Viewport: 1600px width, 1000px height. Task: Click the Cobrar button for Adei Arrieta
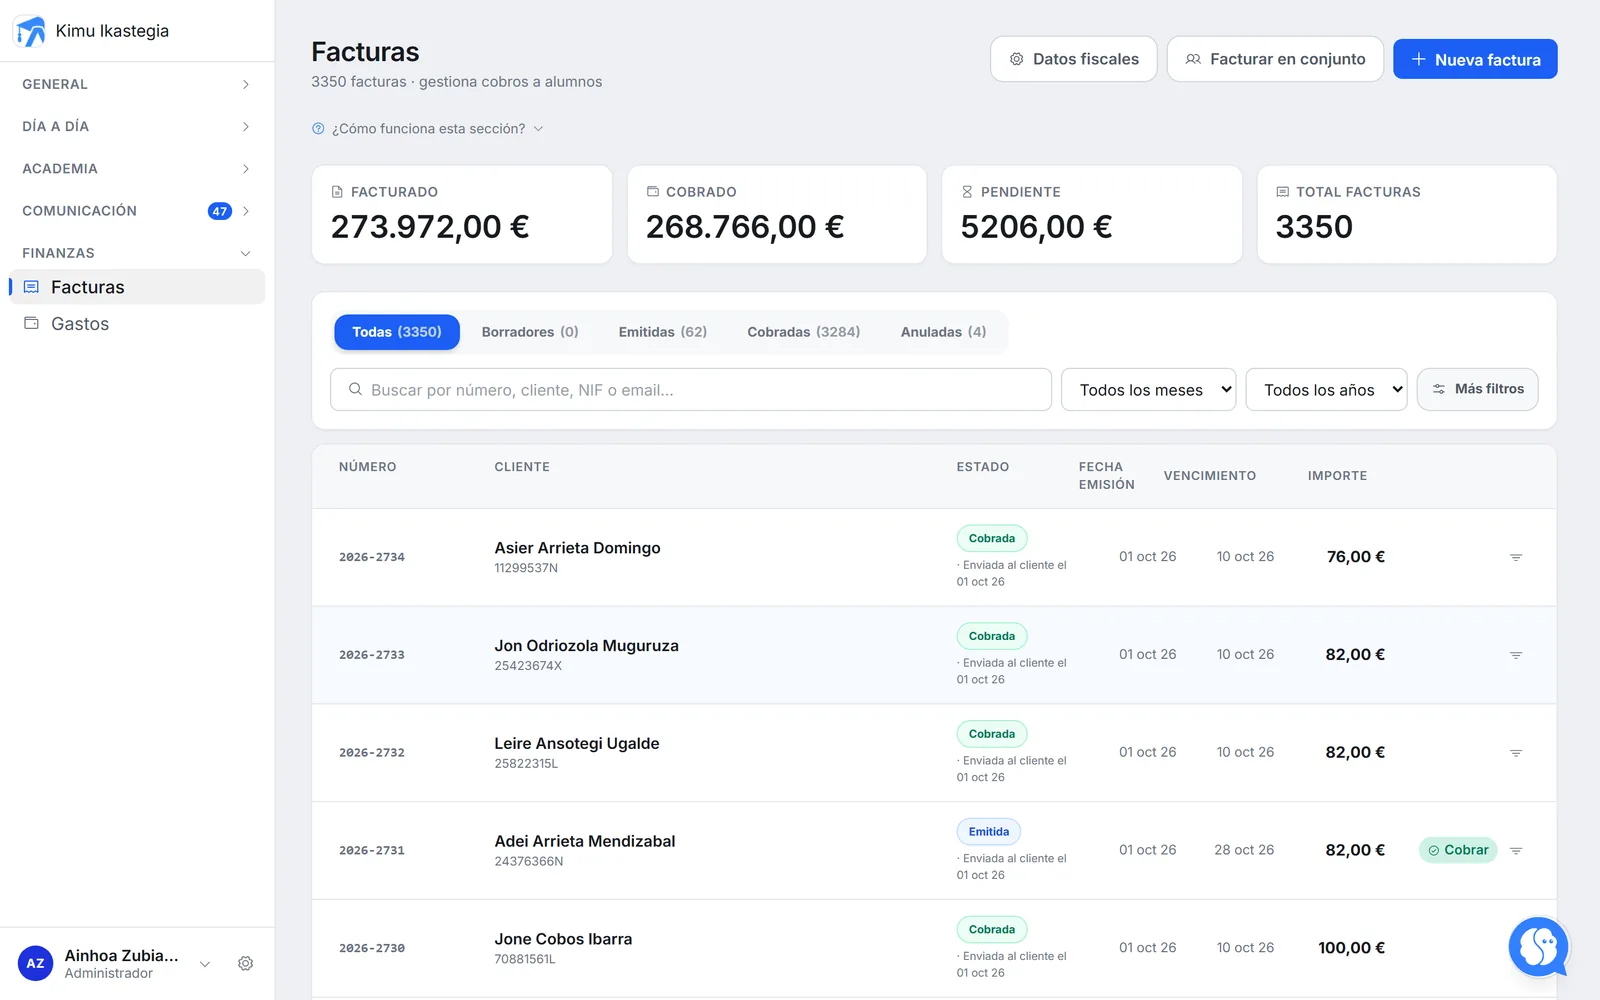tap(1458, 850)
